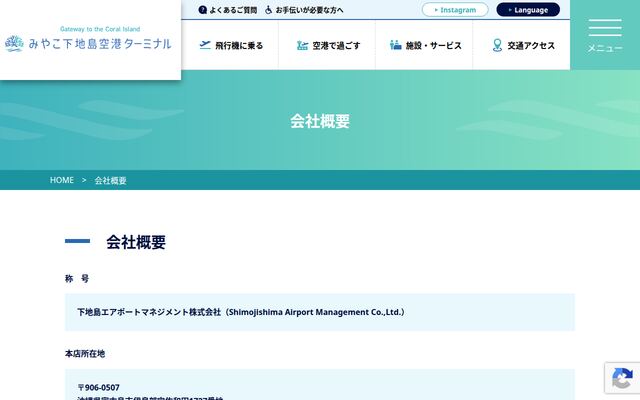
Task: Open the Instagram button
Action: (x=455, y=10)
